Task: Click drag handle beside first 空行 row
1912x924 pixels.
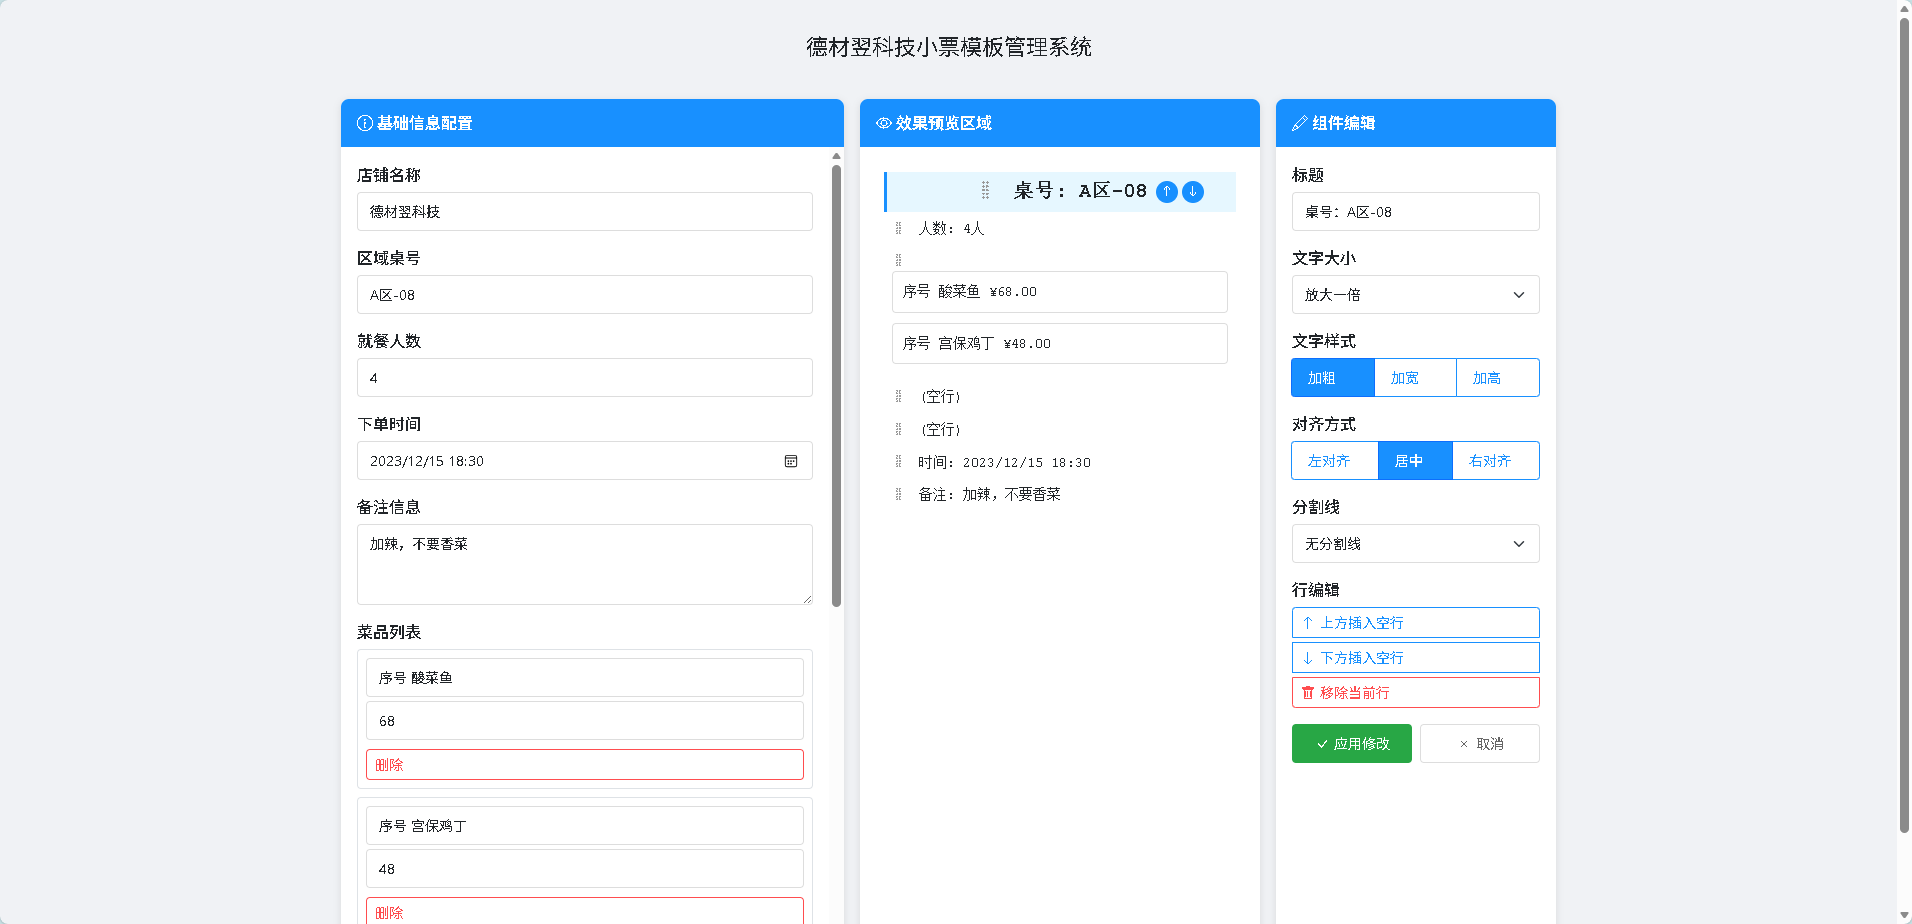Action: pyautogui.click(x=898, y=397)
